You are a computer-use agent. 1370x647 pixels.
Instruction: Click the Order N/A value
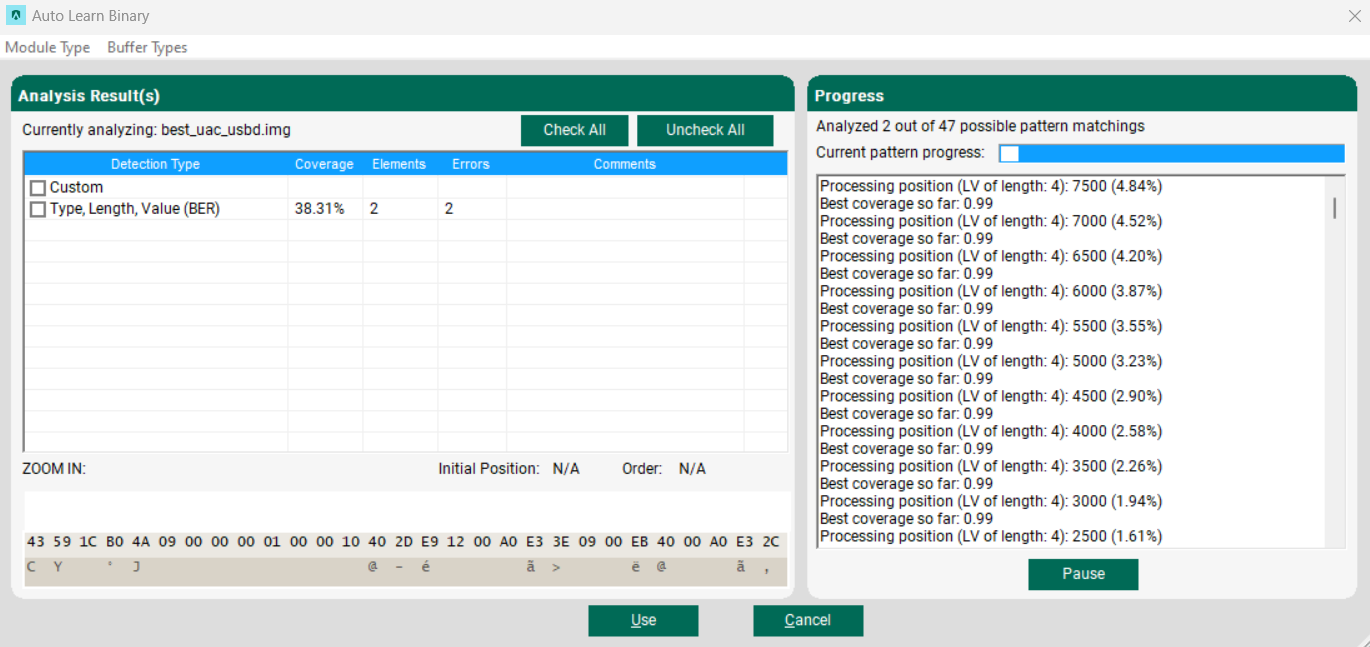[x=692, y=468]
